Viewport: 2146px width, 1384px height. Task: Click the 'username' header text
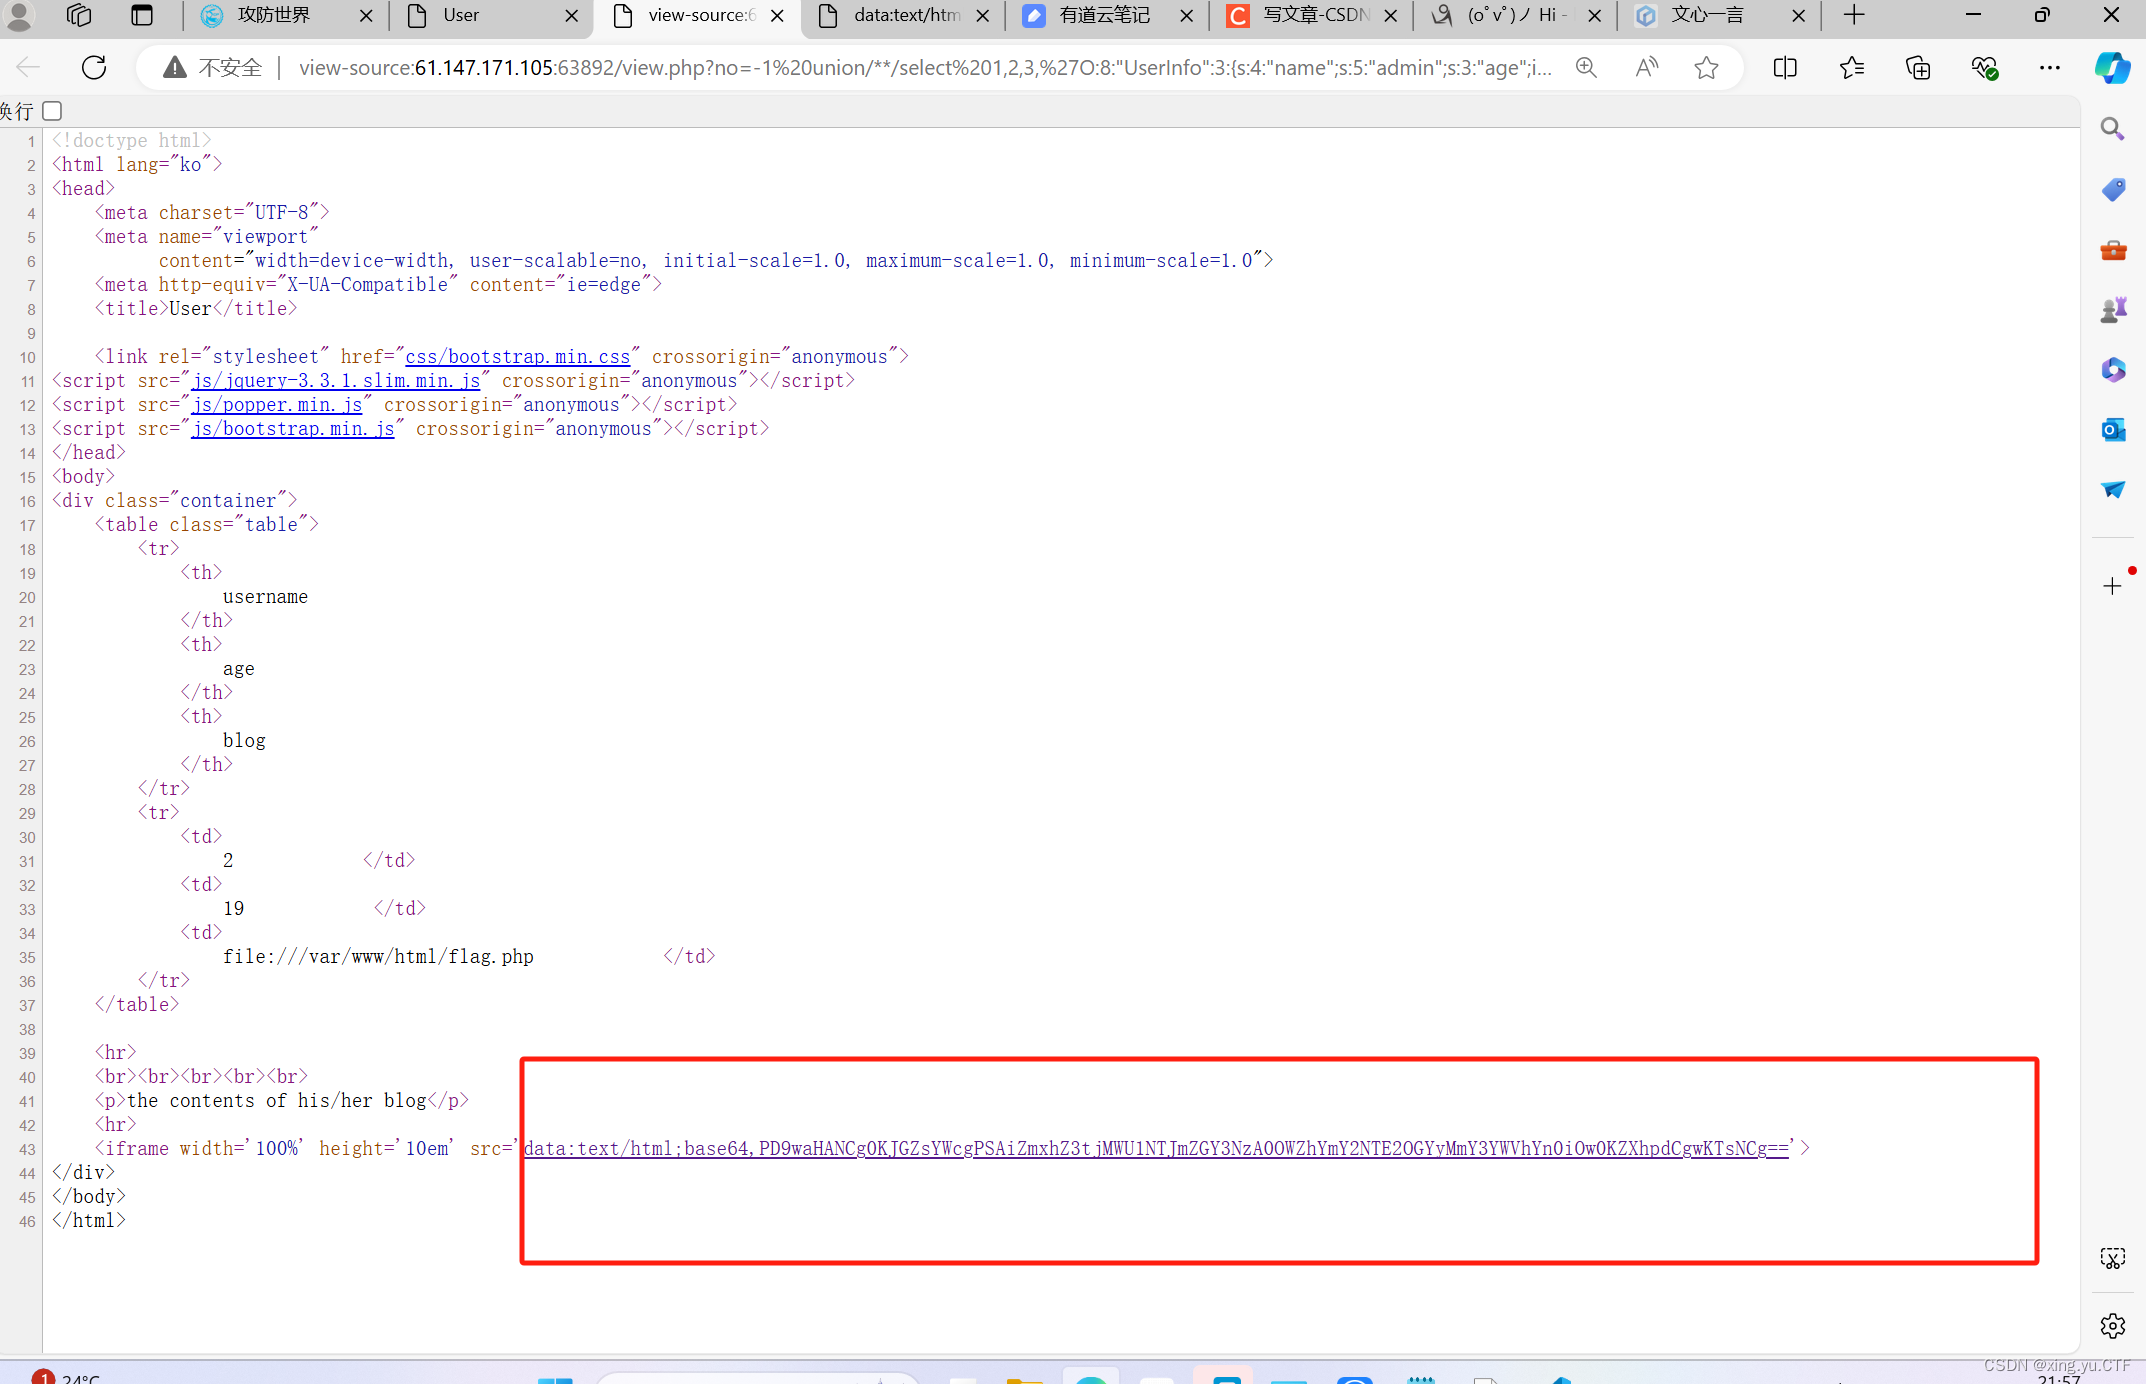(x=265, y=597)
